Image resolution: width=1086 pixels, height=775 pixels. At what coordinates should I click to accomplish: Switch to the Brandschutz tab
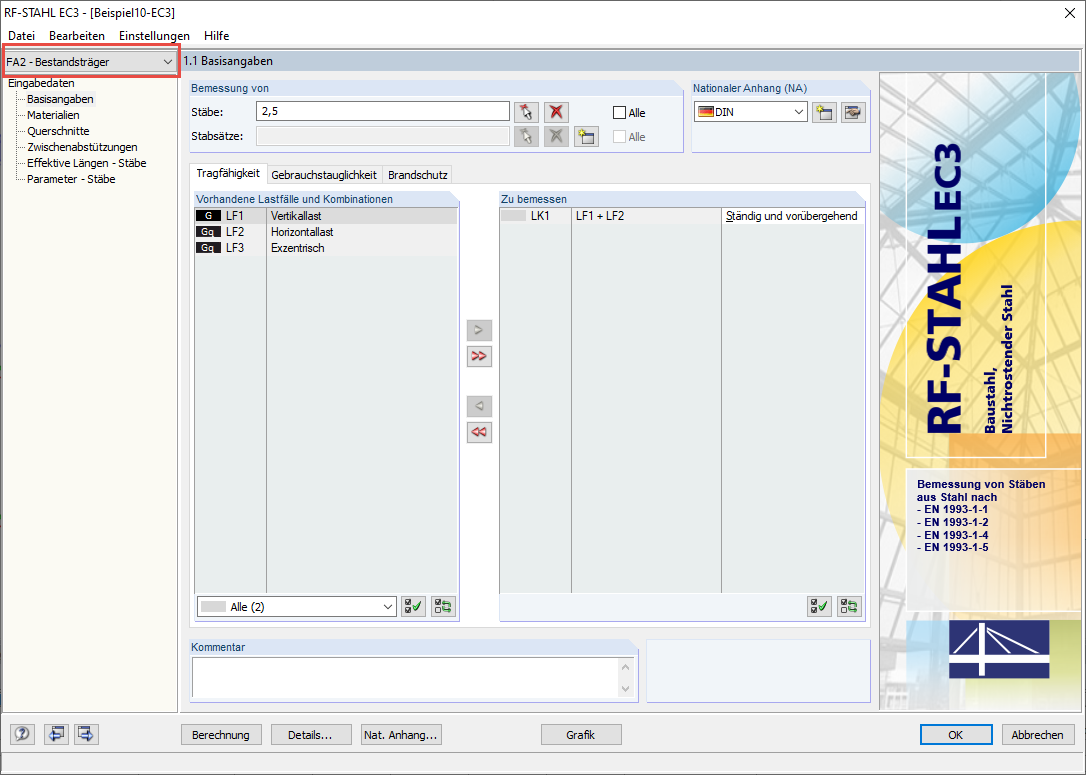tap(418, 175)
